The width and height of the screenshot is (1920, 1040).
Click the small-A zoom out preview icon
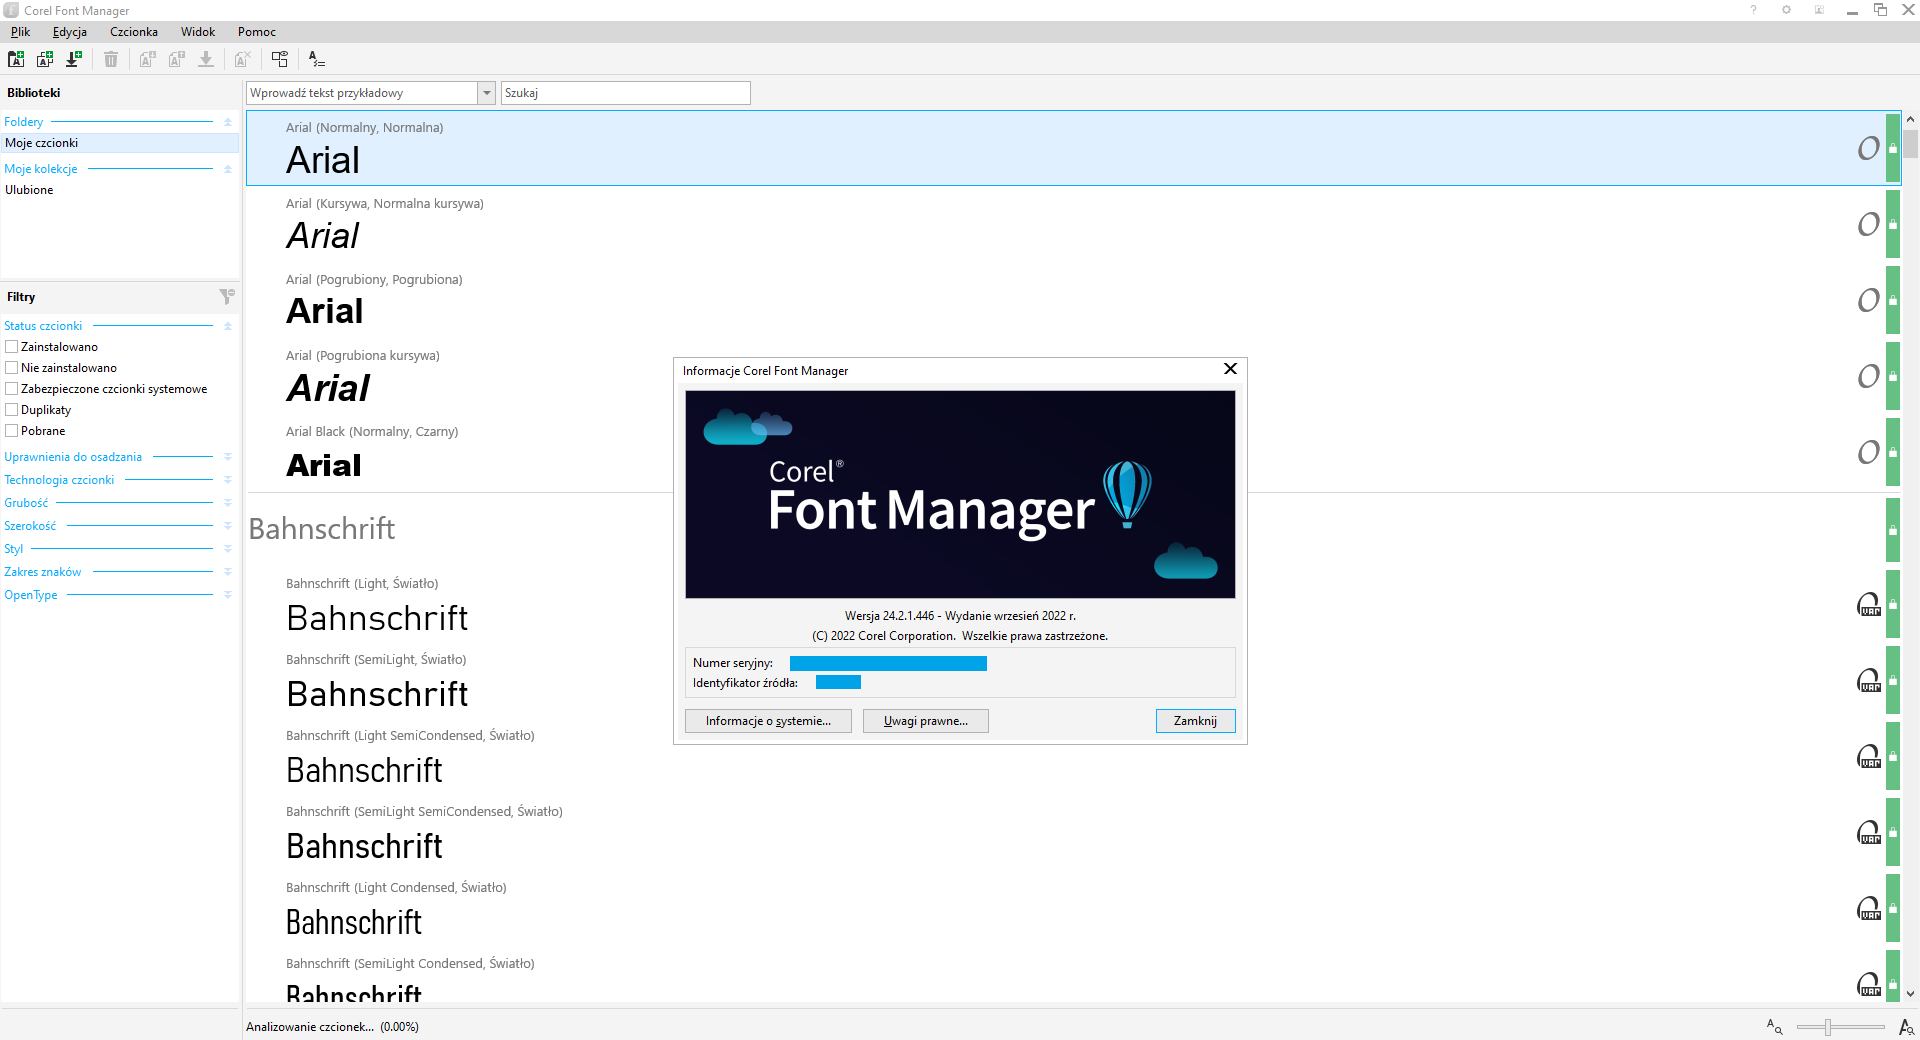pyautogui.click(x=1775, y=1027)
